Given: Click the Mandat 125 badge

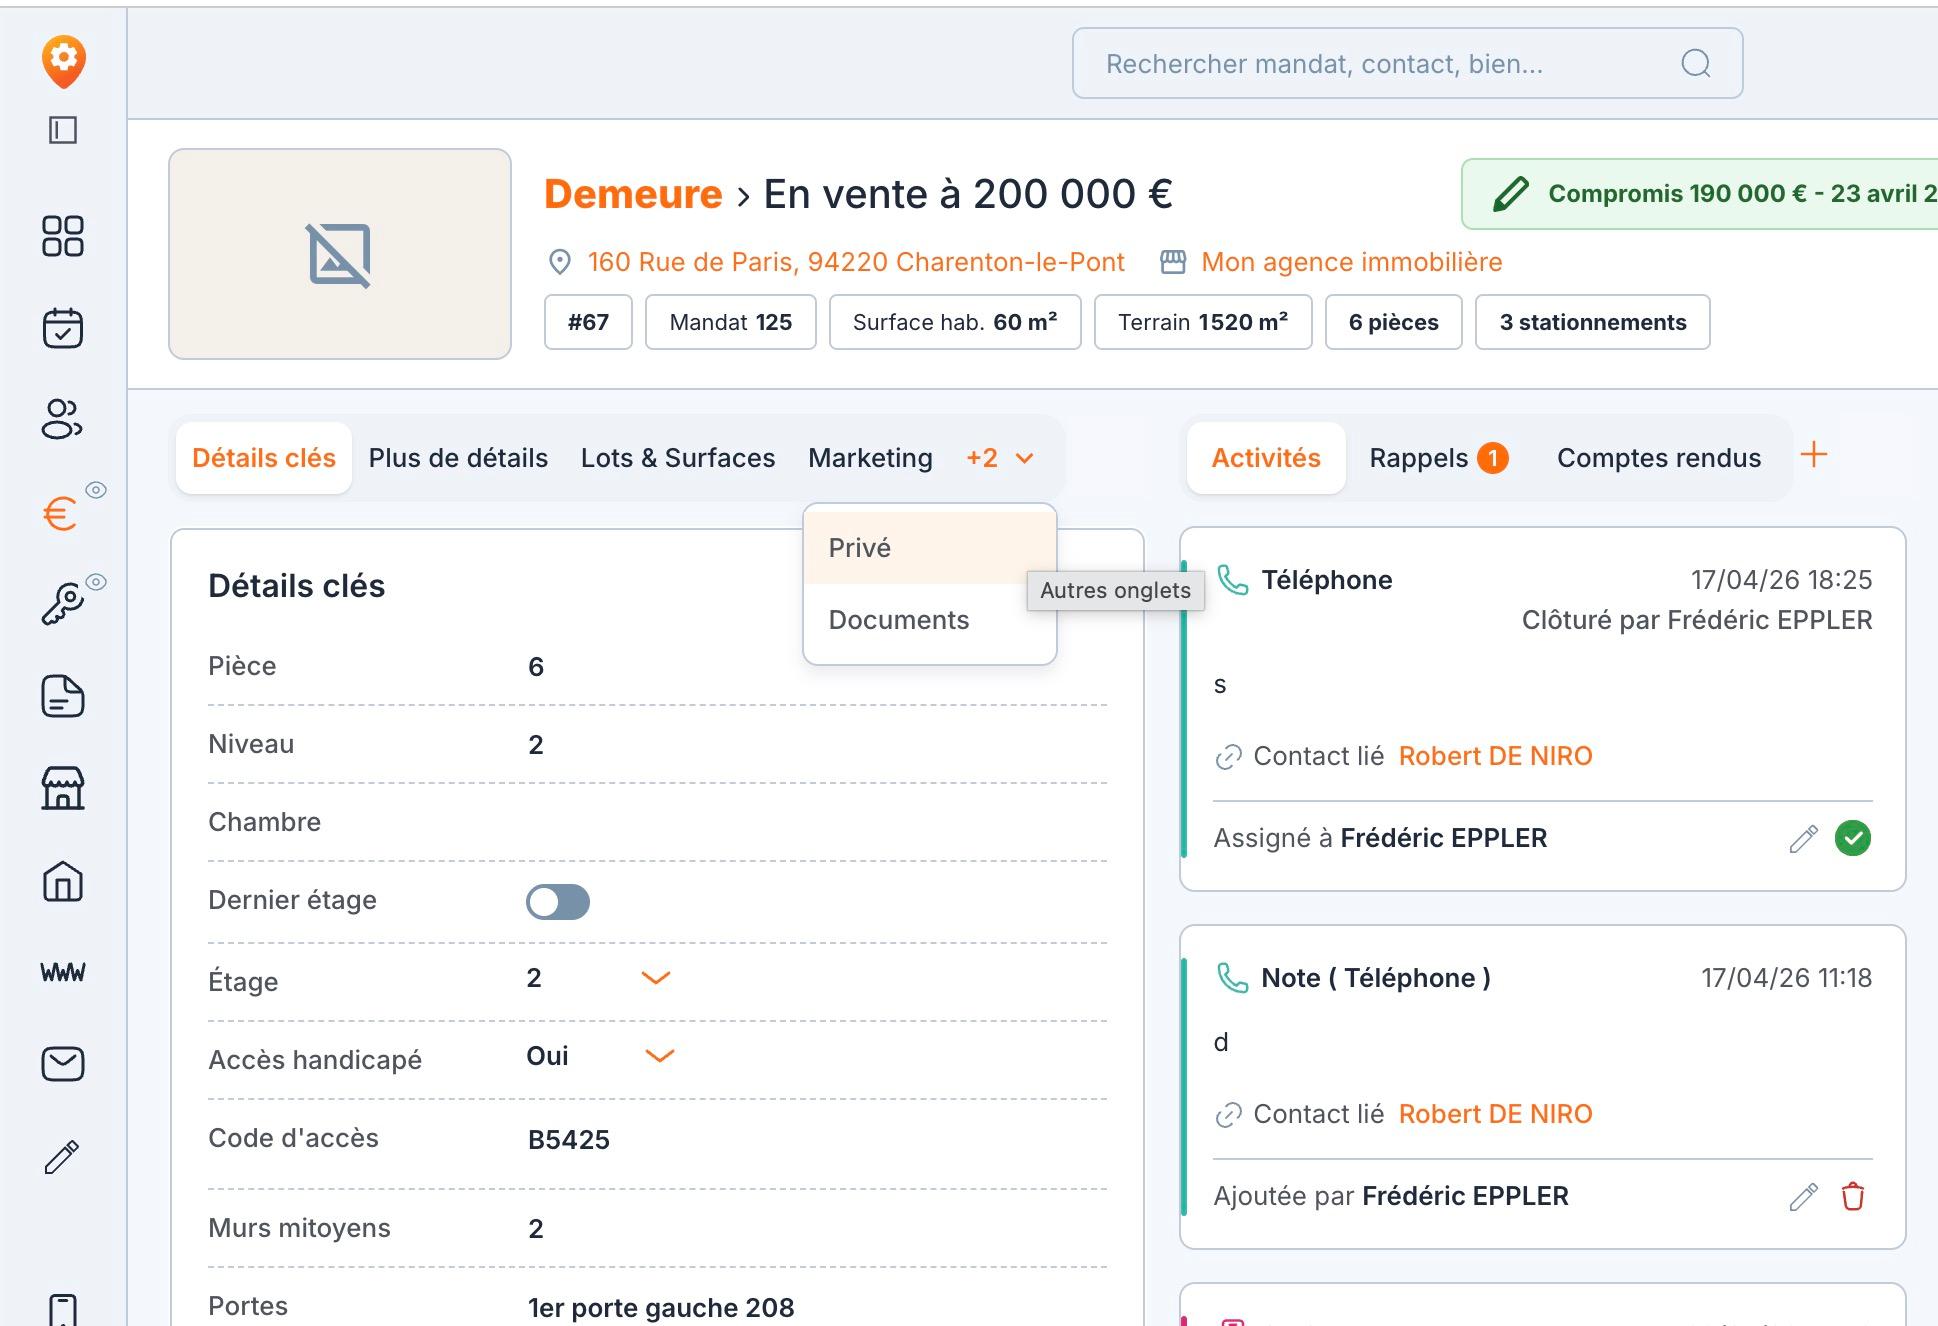Looking at the screenshot, I should click(x=731, y=322).
